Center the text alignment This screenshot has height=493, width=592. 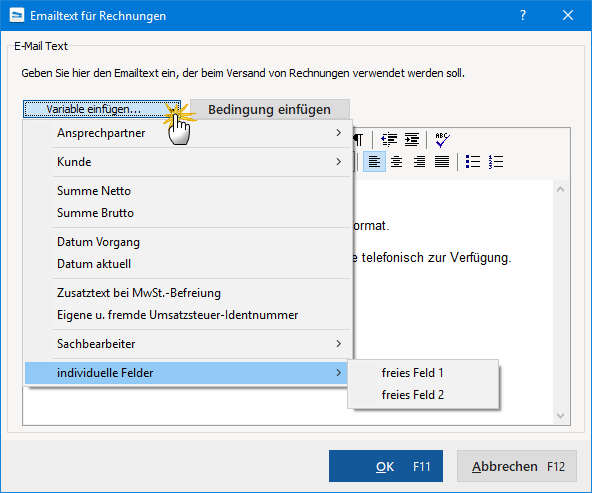(396, 162)
